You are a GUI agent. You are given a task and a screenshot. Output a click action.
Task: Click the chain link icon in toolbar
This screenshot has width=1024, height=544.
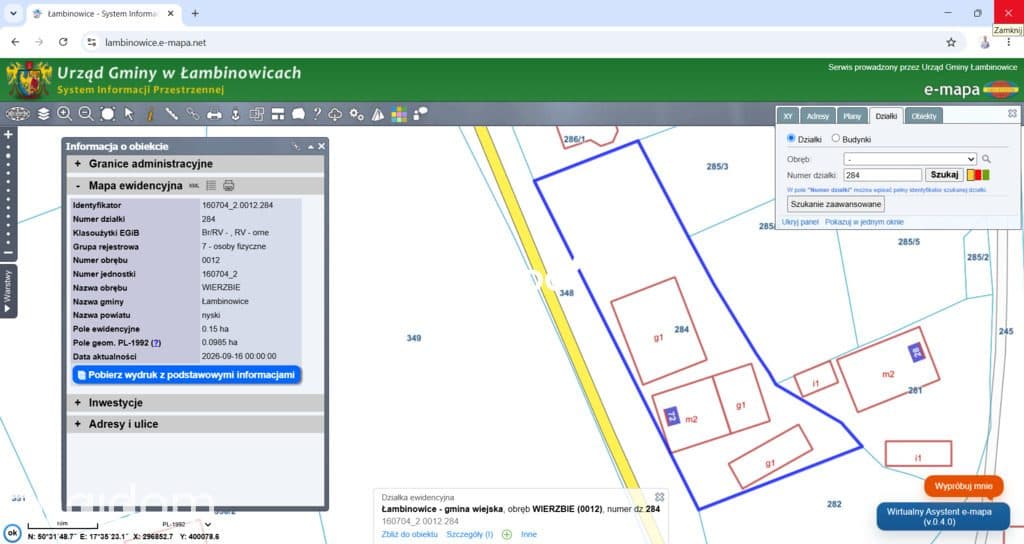point(193,114)
